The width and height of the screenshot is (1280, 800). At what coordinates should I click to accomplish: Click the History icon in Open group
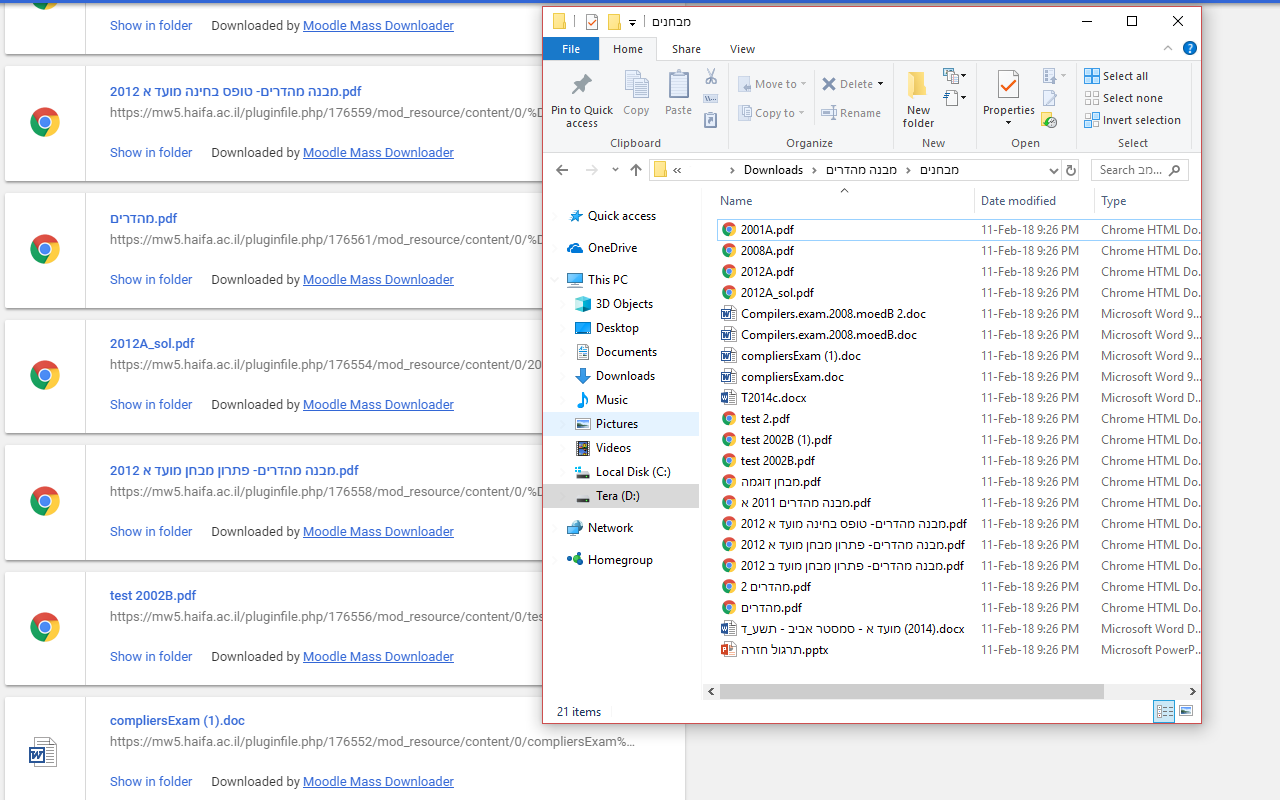tap(1049, 120)
